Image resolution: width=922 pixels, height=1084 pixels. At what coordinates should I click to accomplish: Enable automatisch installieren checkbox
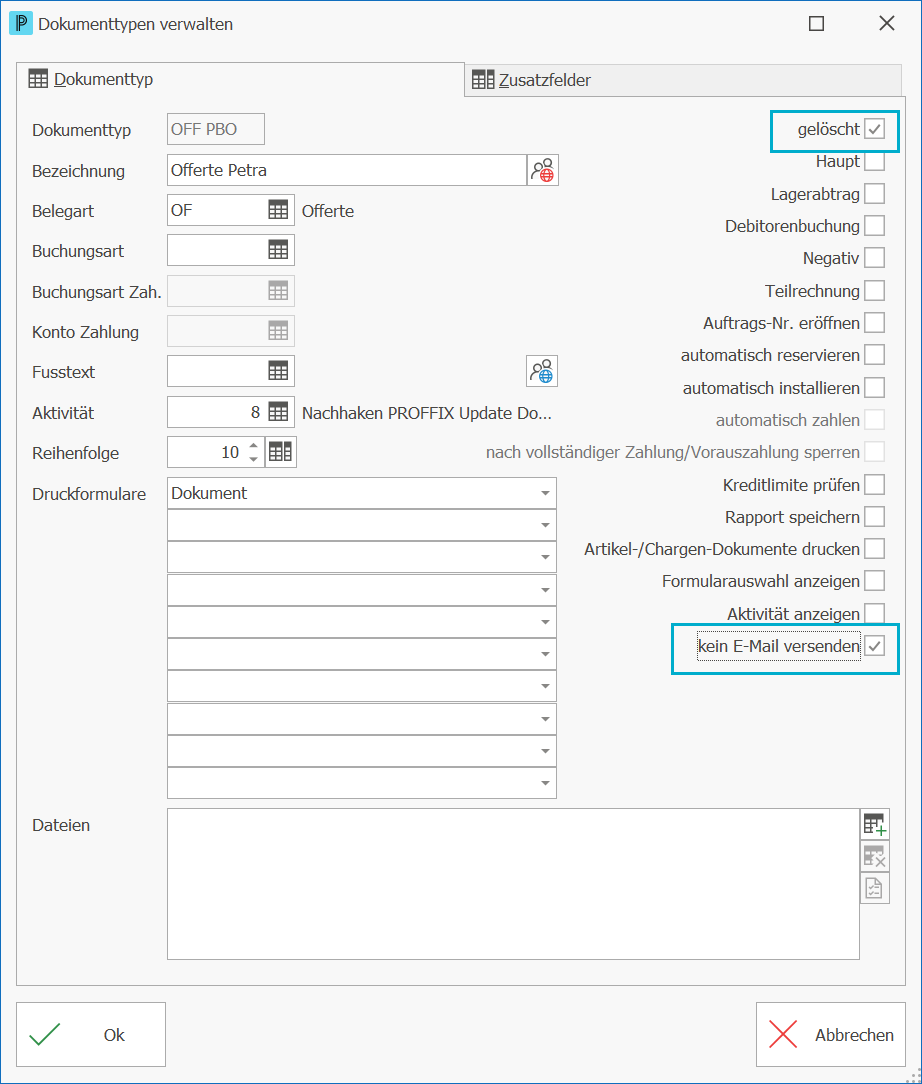click(874, 387)
